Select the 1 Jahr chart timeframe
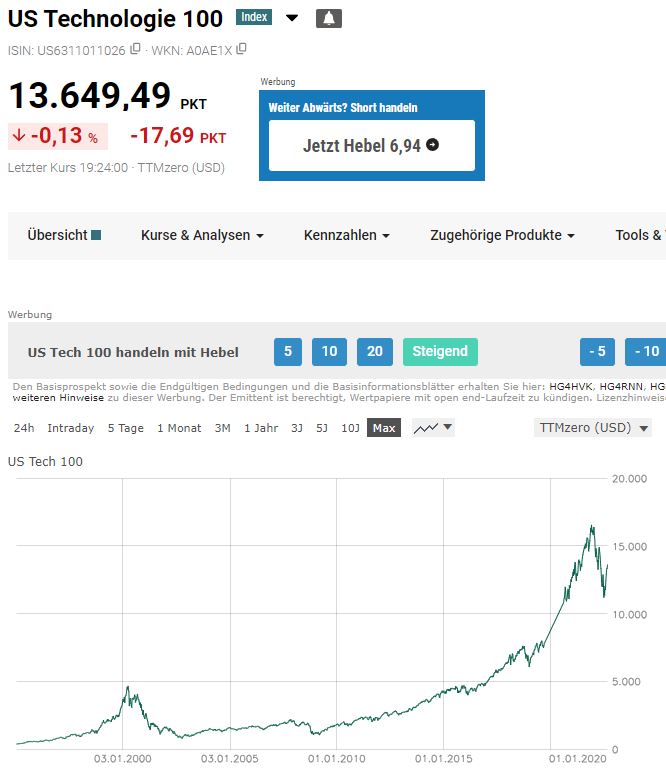 pyautogui.click(x=261, y=428)
